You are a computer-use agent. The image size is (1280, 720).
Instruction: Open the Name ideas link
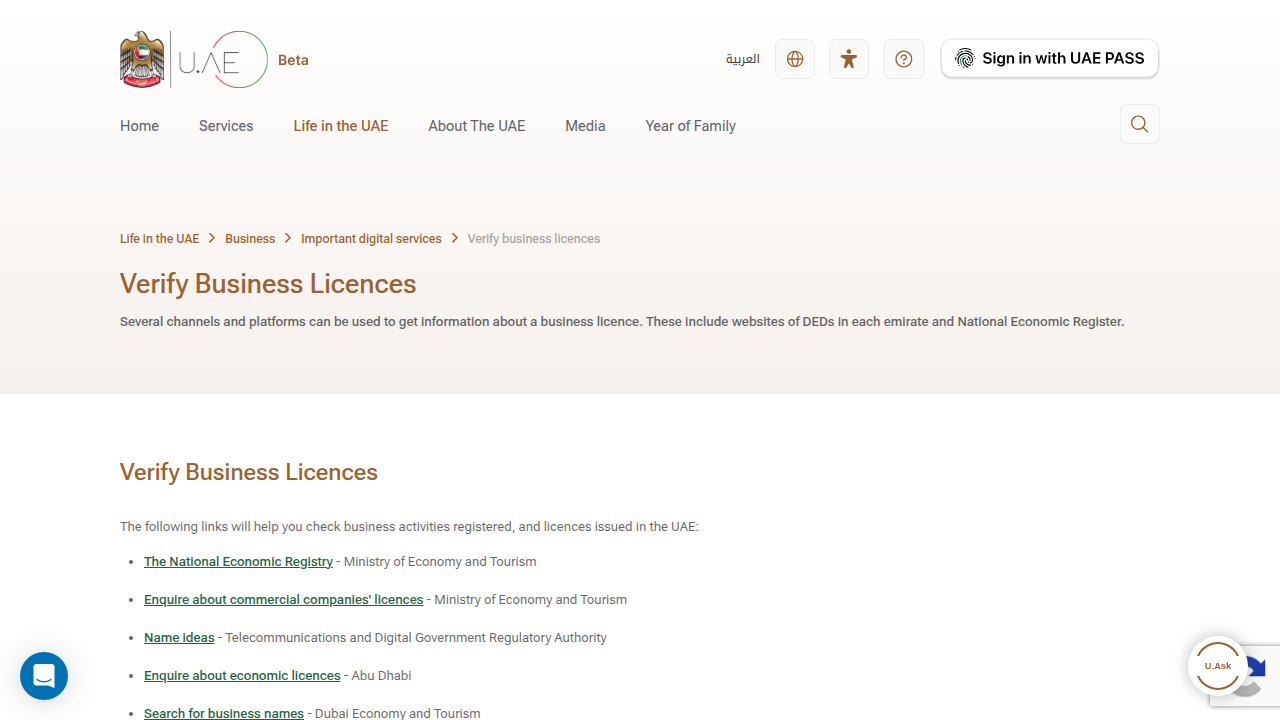pyautogui.click(x=179, y=638)
